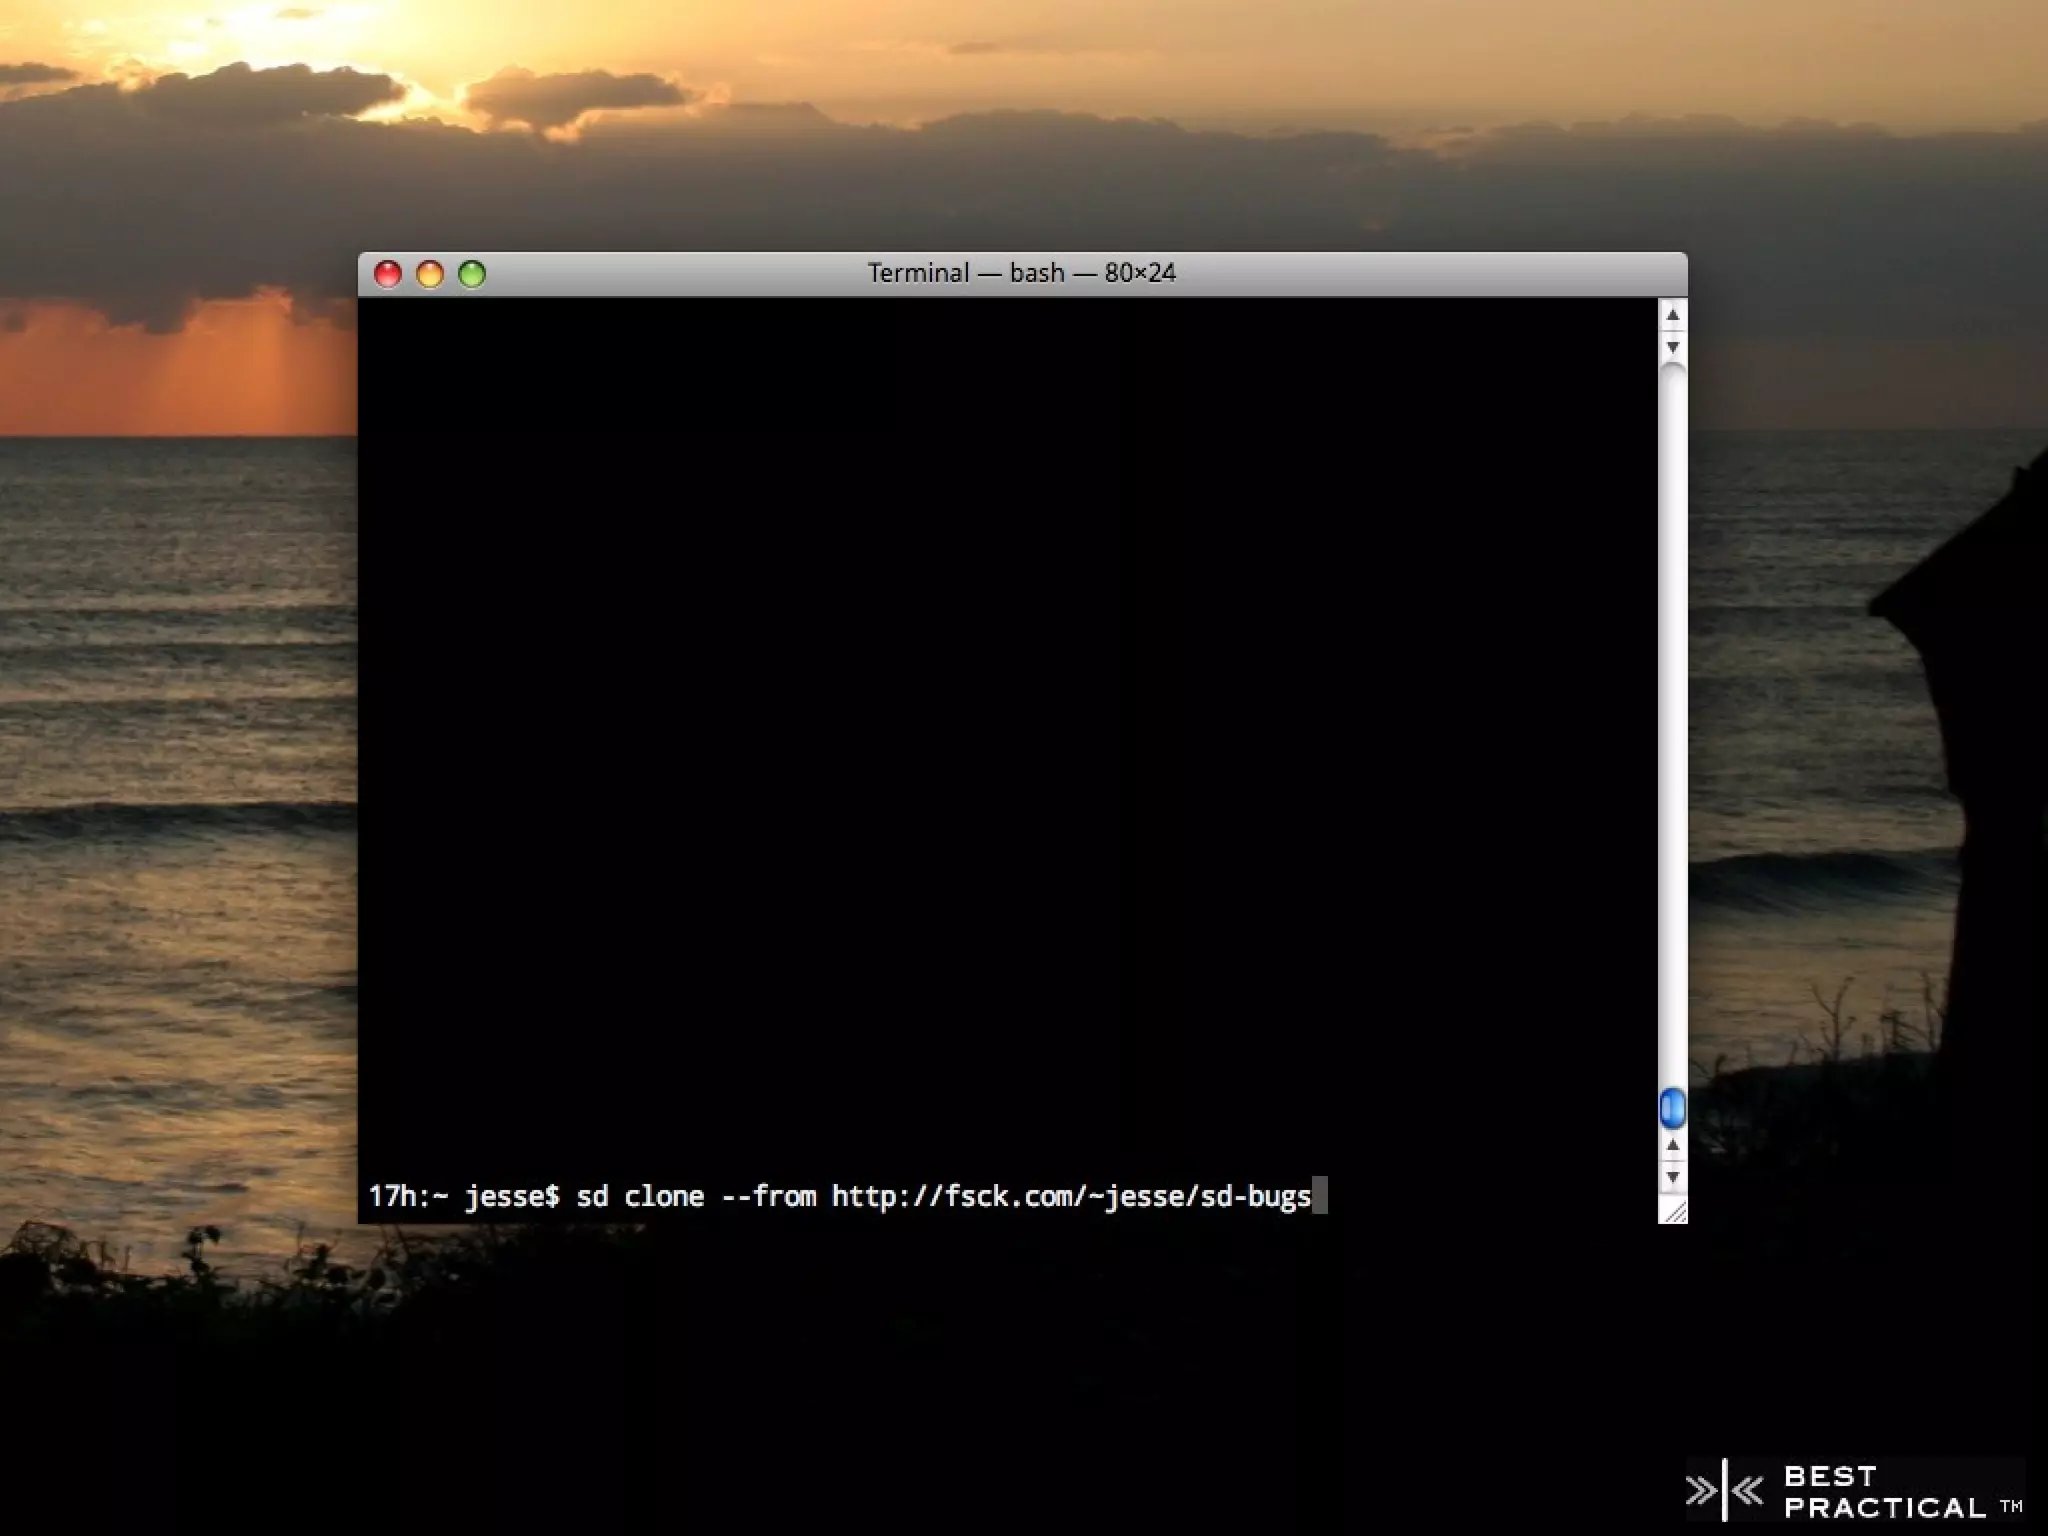
Task: Close the Terminal window
Action: point(388,274)
